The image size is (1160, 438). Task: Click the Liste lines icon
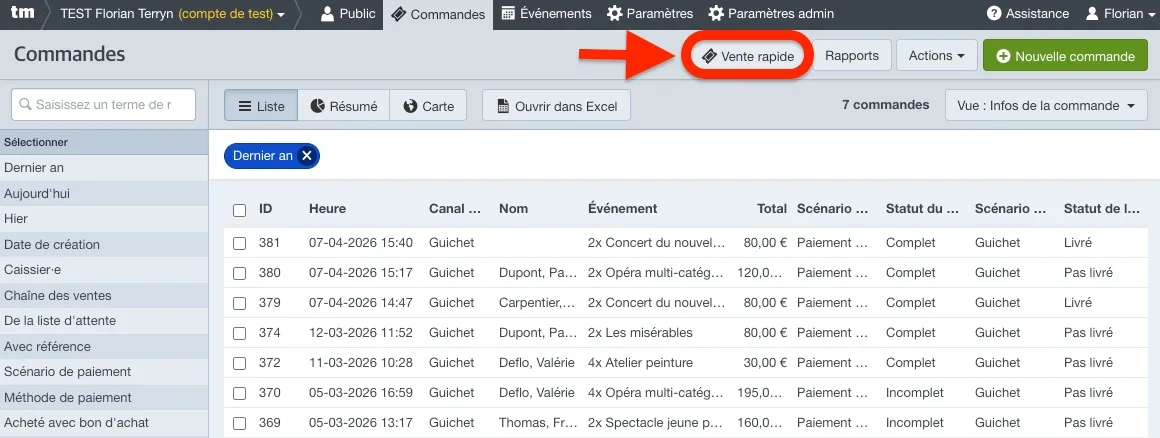click(x=245, y=106)
